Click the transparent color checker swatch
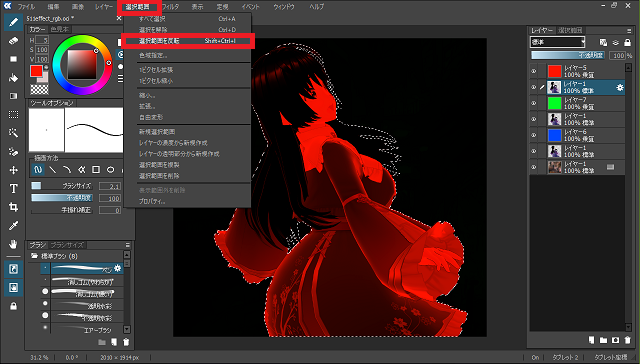The height and width of the screenshot is (364, 640). (40, 89)
